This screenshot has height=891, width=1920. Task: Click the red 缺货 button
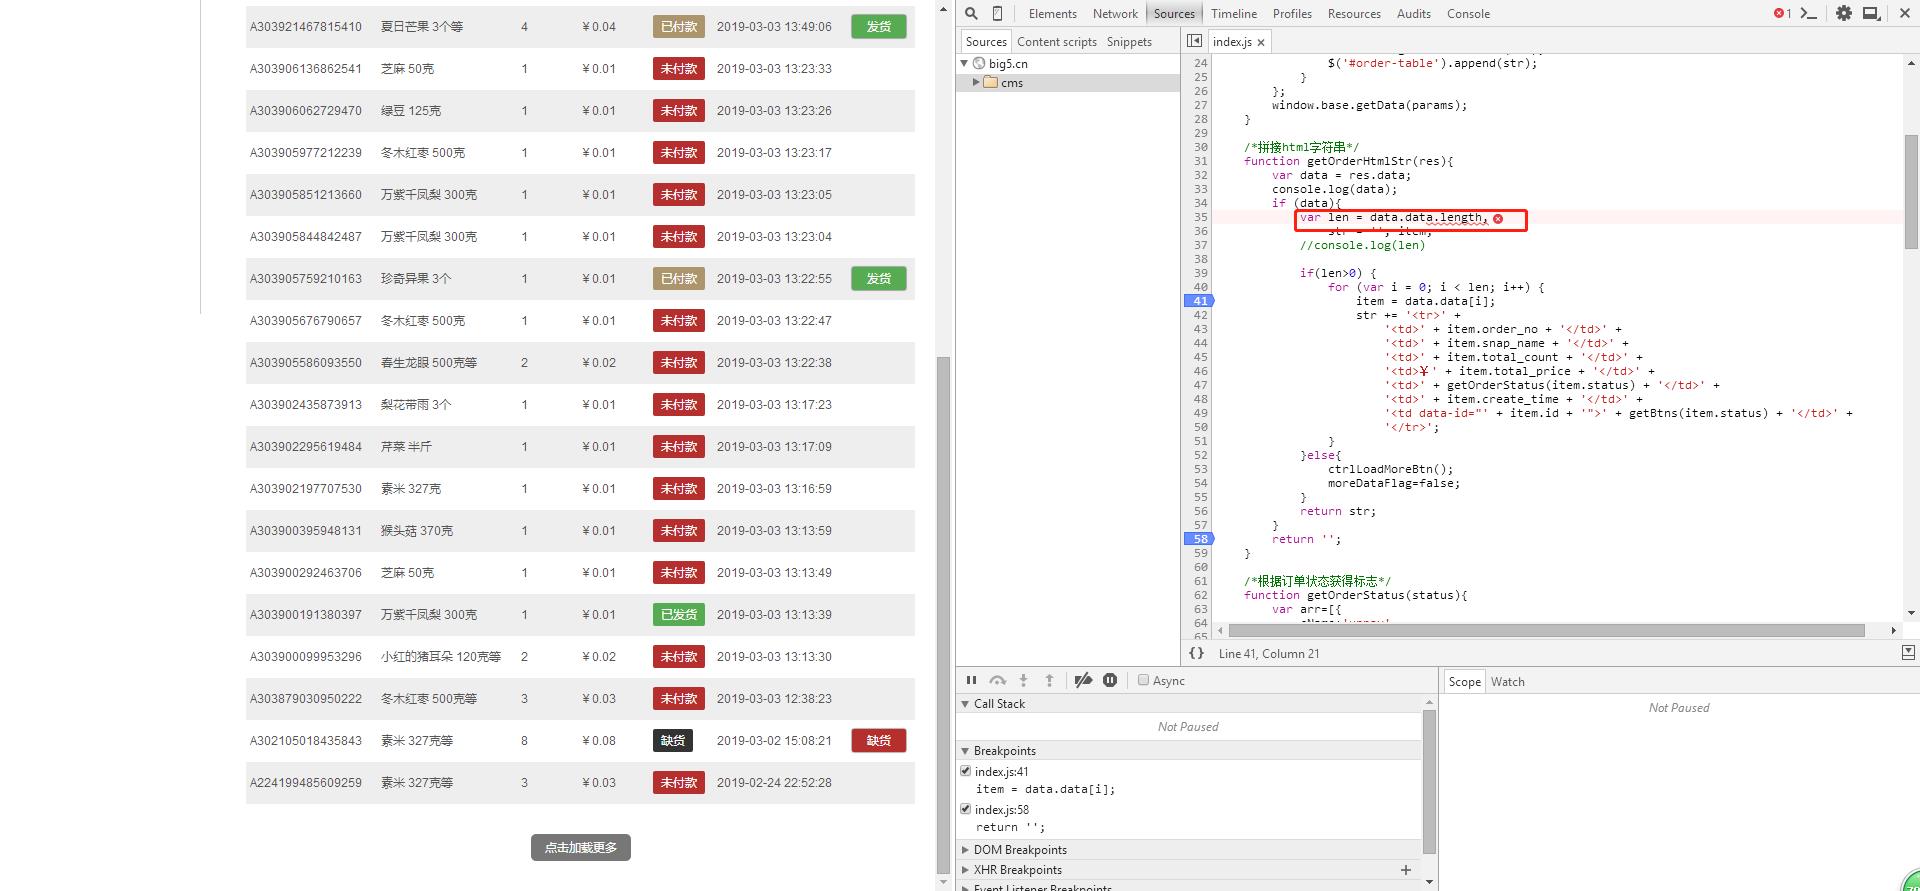click(x=878, y=741)
